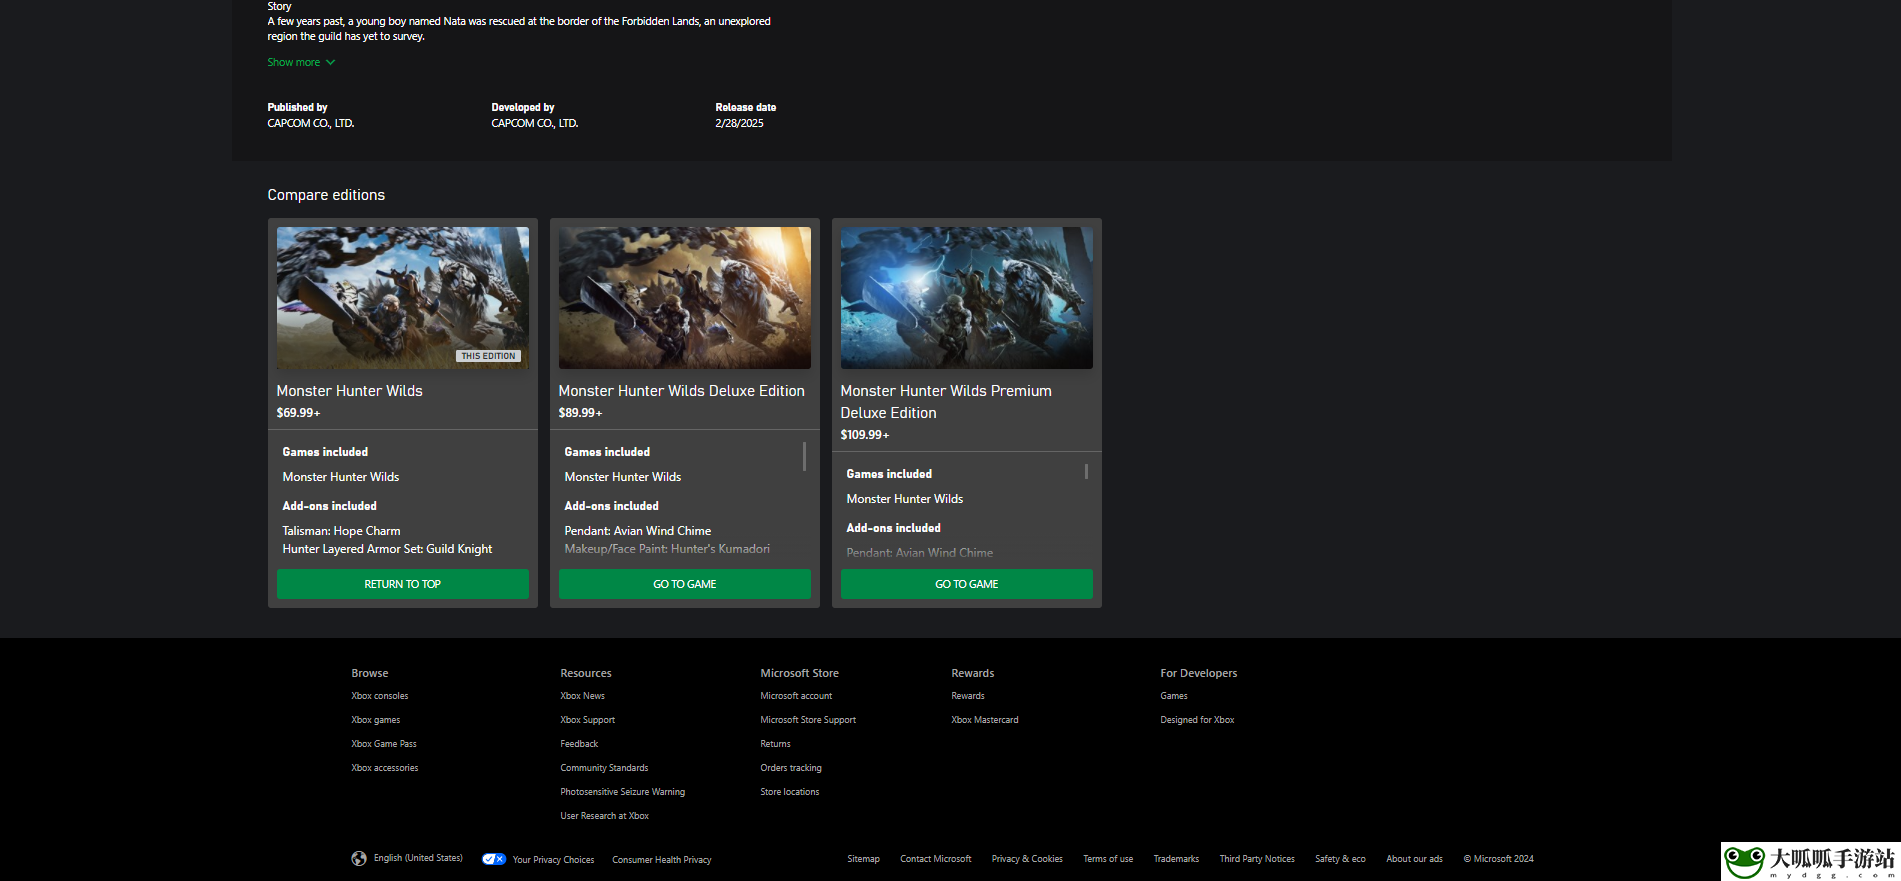Image resolution: width=1901 pixels, height=881 pixels.
Task: Open Safety & eco link
Action: [x=1340, y=859]
